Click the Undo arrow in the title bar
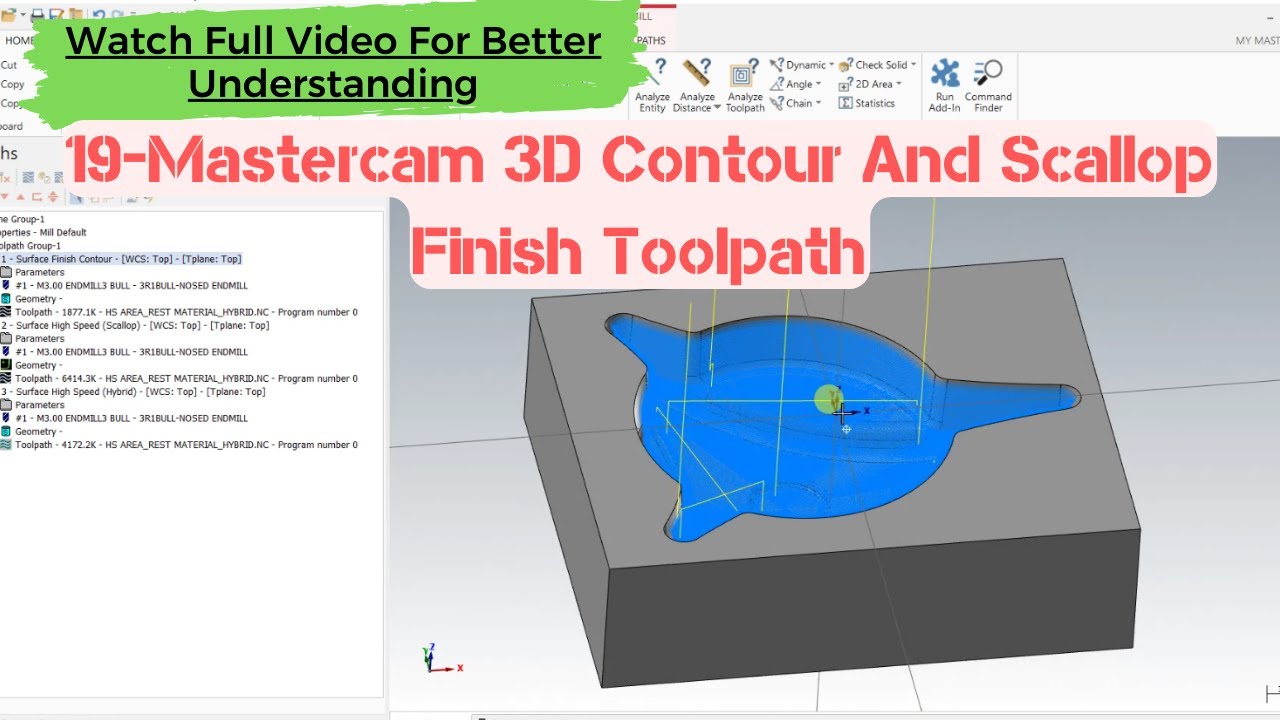 98,14
